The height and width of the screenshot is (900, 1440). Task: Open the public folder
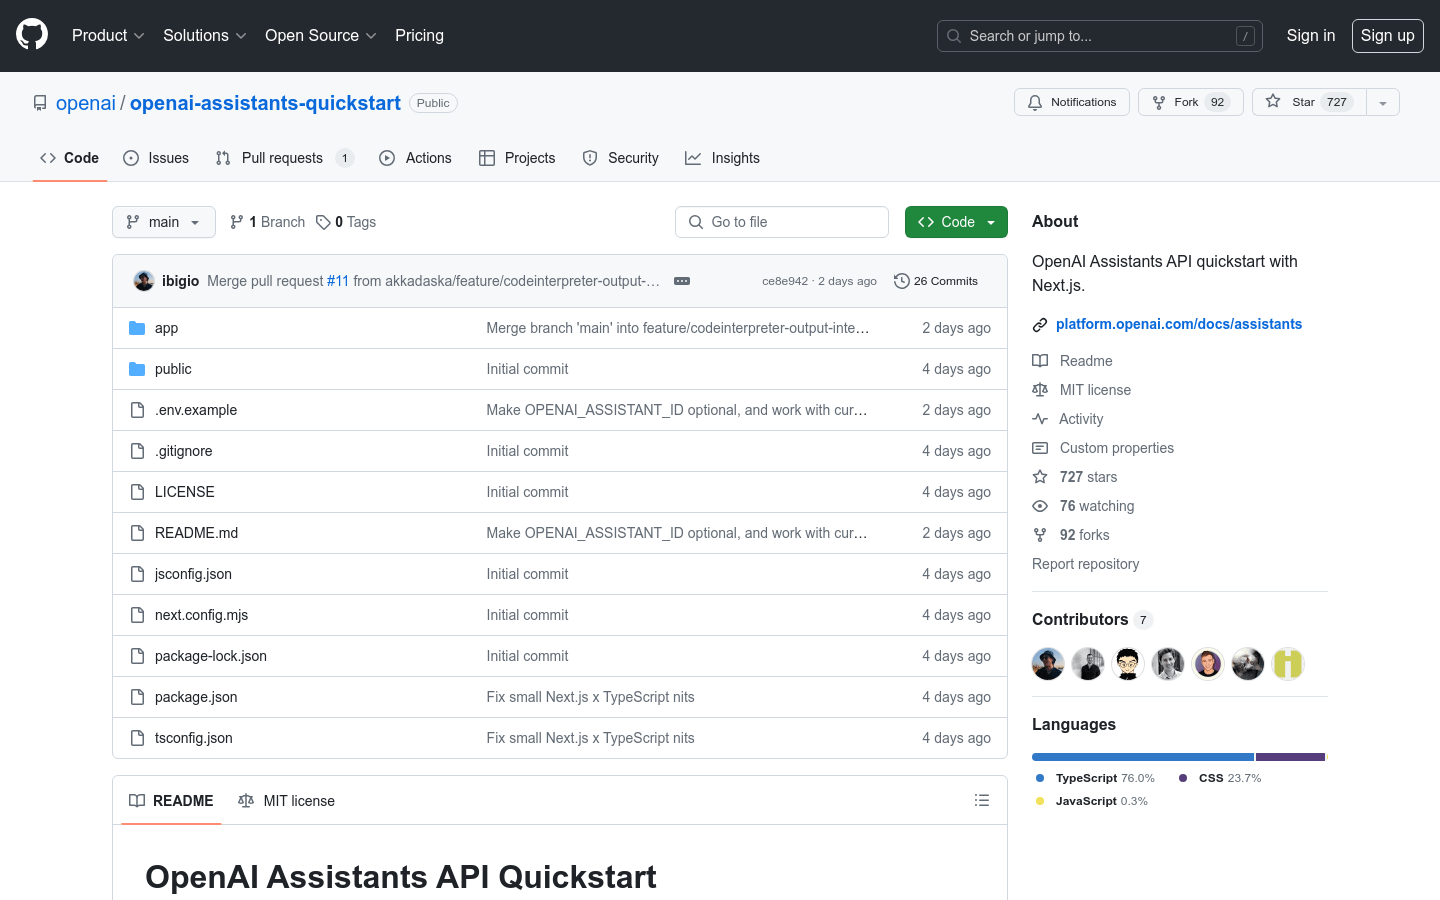click(173, 369)
